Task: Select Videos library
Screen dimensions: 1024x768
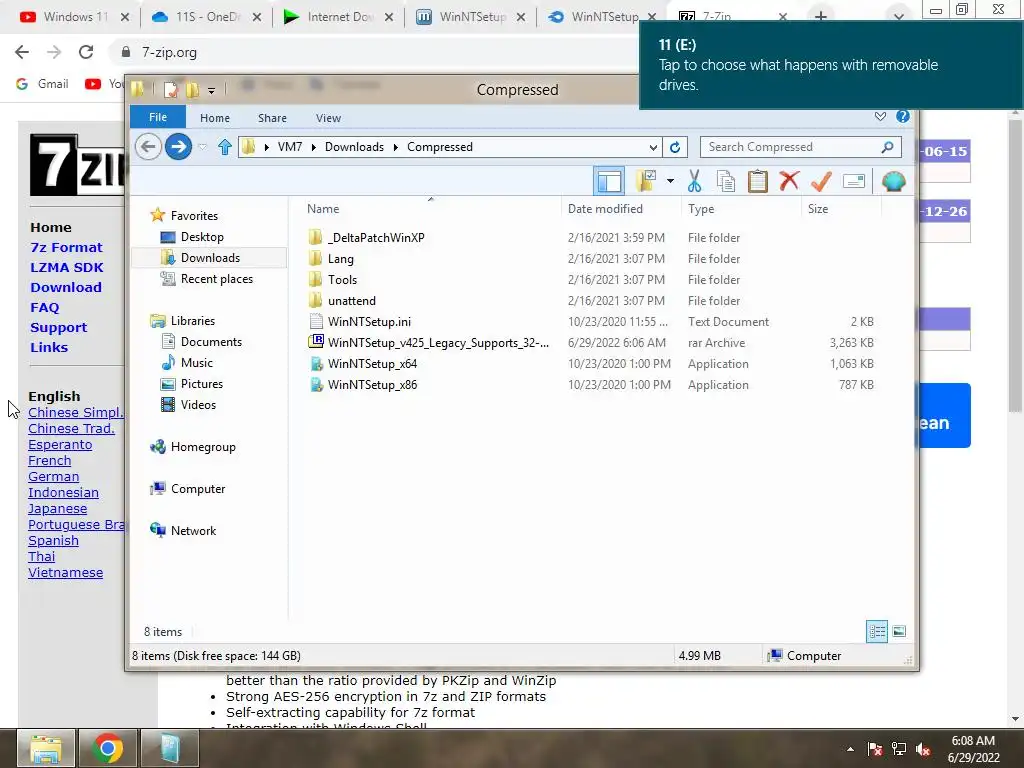Action: (x=198, y=404)
